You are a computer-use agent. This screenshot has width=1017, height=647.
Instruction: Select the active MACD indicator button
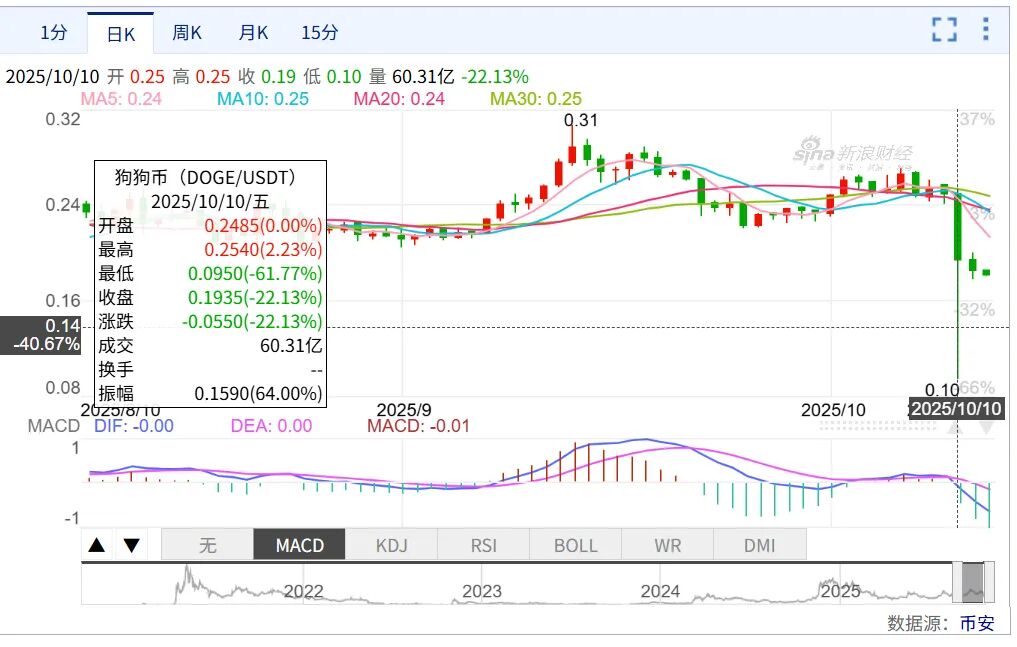pos(299,545)
